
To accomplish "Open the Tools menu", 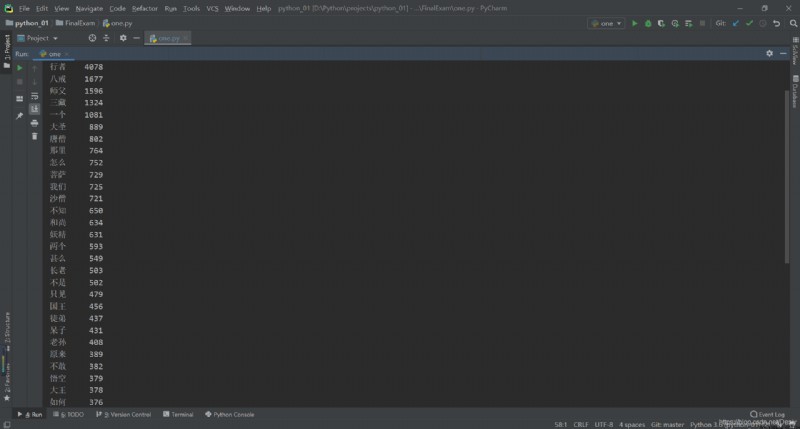I will click(x=191, y=8).
